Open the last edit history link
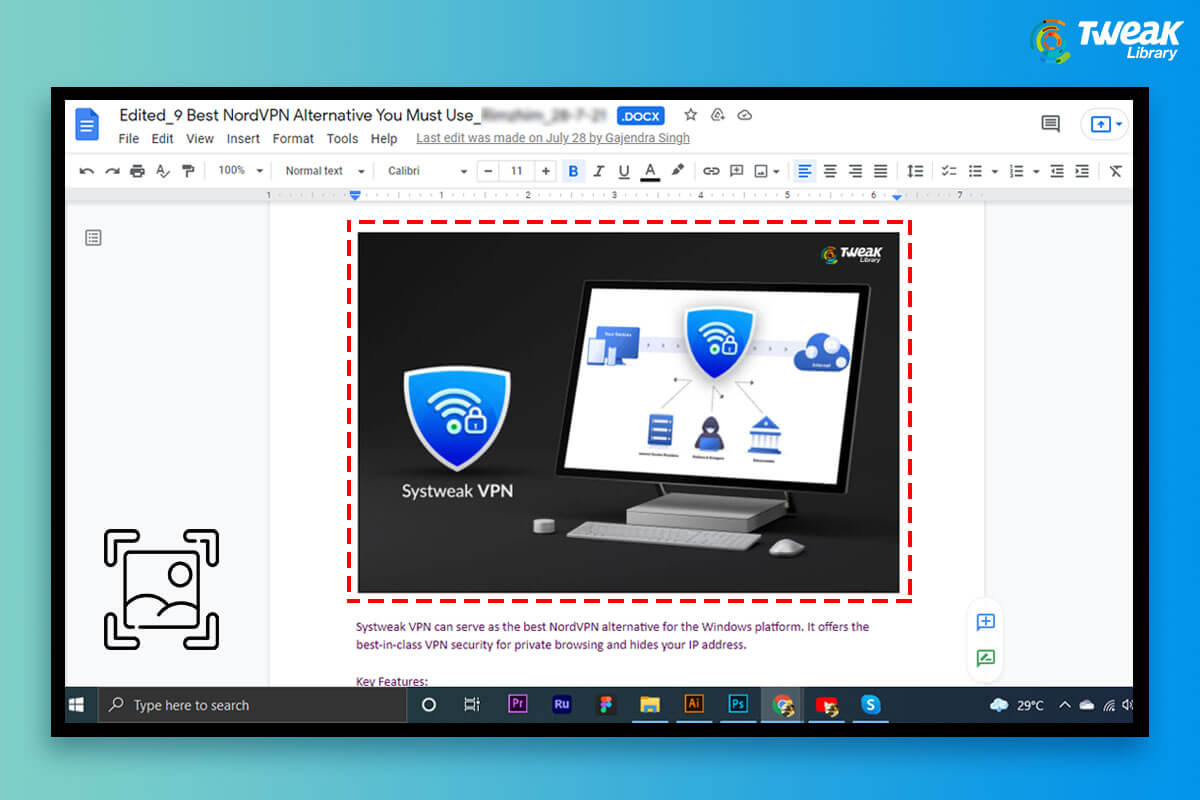This screenshot has height=800, width=1200. 552,138
